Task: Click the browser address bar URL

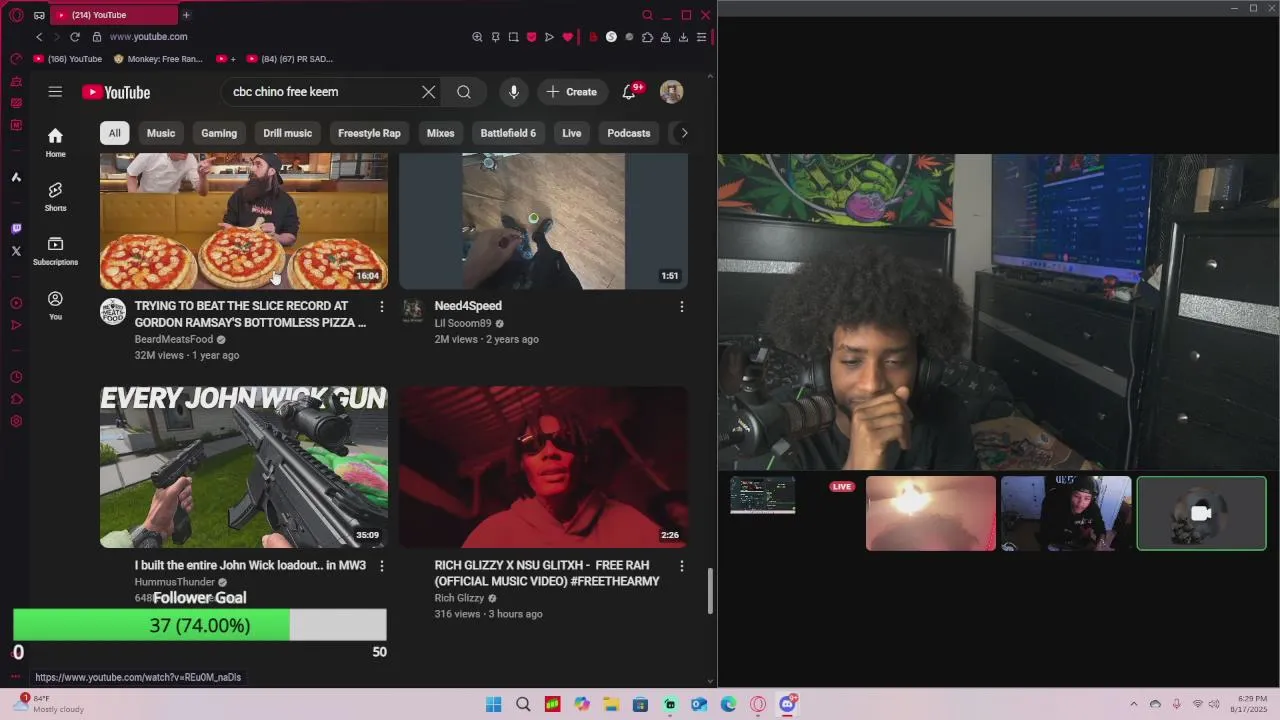Action: 148,37
